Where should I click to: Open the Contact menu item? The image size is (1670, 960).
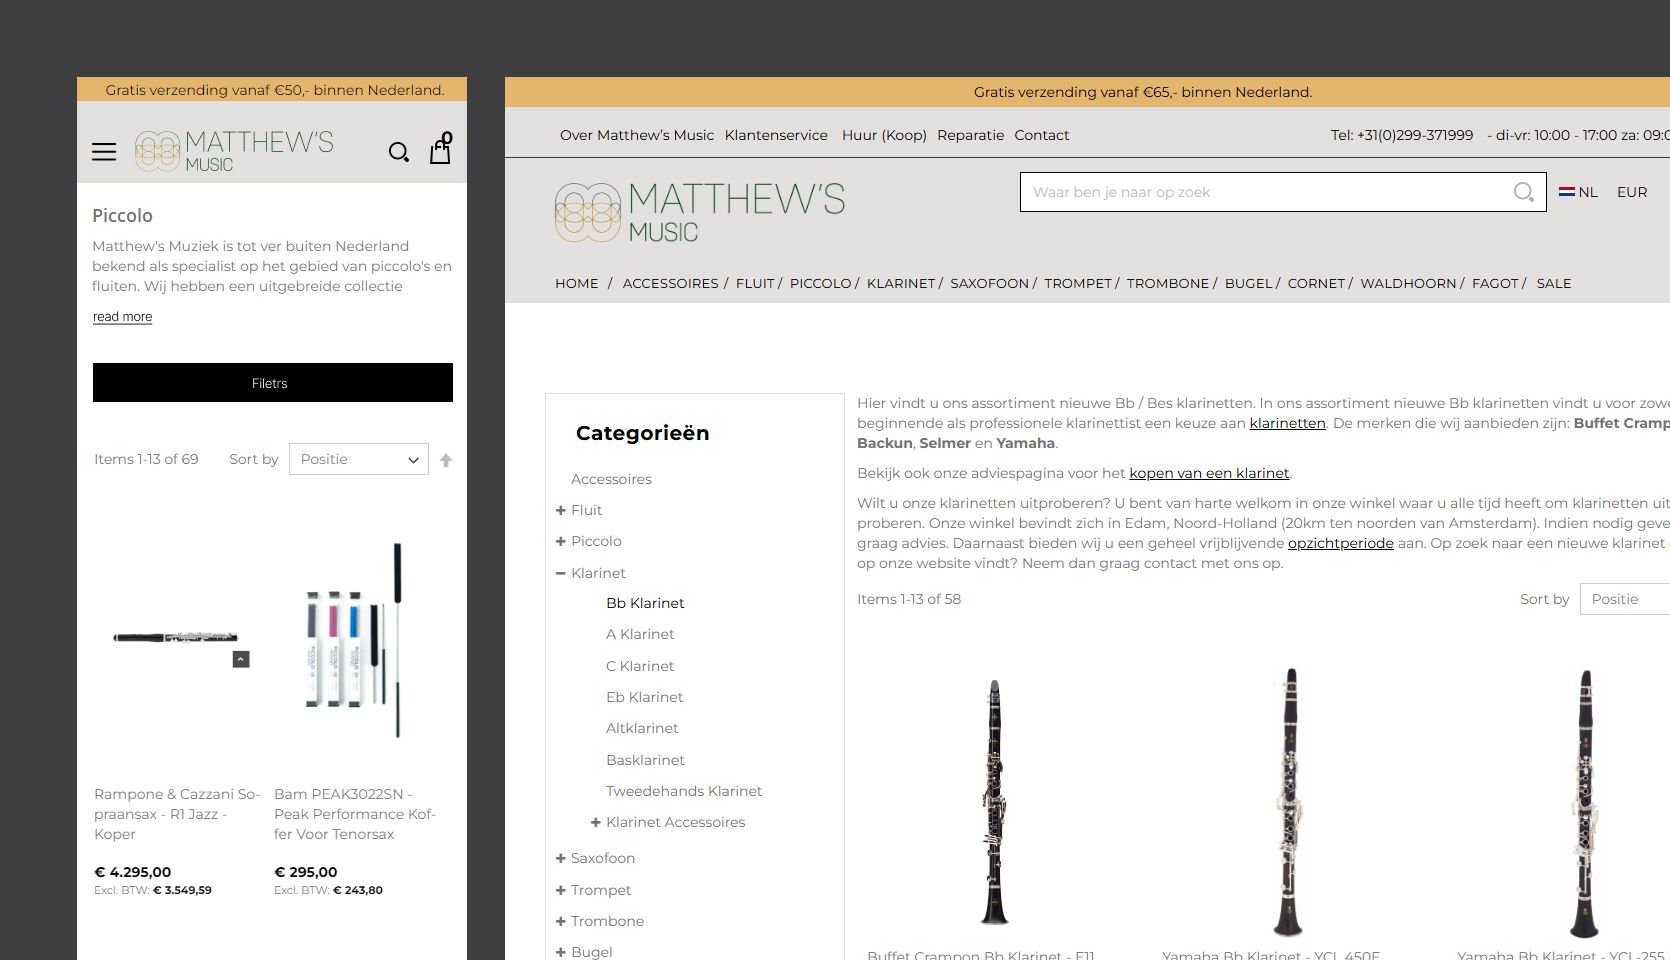pyautogui.click(x=1042, y=135)
